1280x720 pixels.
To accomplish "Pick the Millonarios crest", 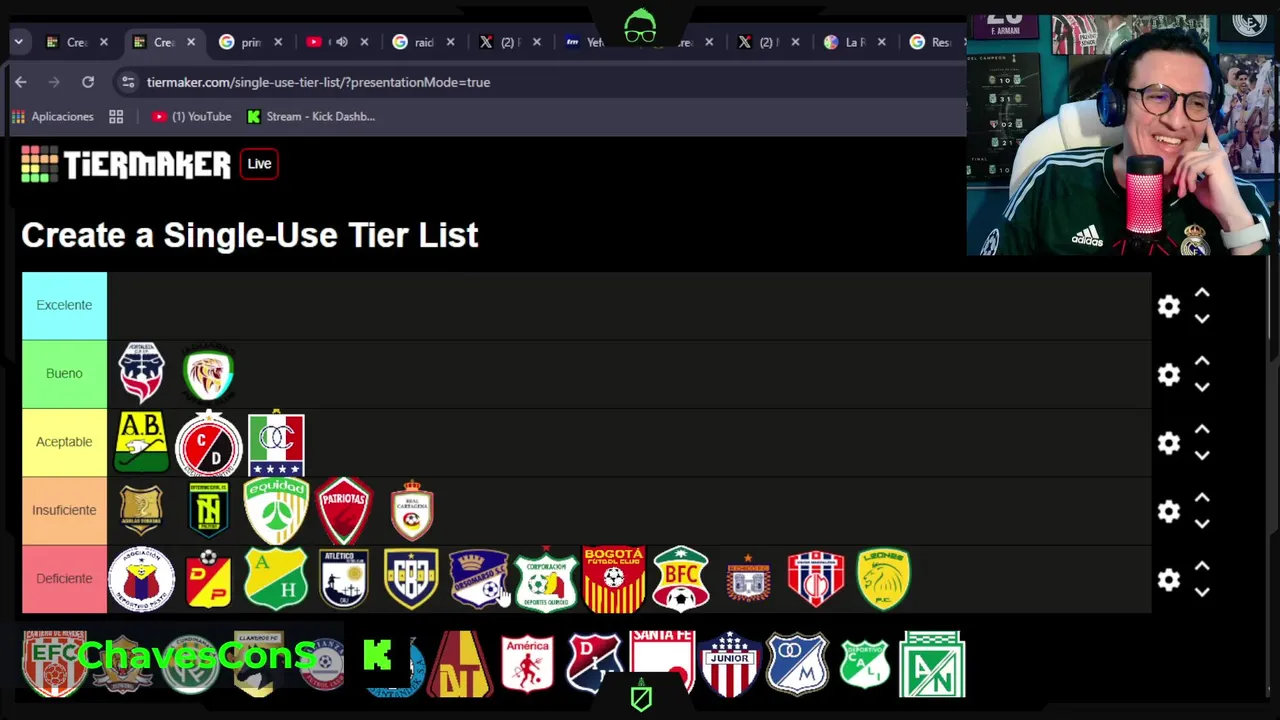I will (x=797, y=663).
